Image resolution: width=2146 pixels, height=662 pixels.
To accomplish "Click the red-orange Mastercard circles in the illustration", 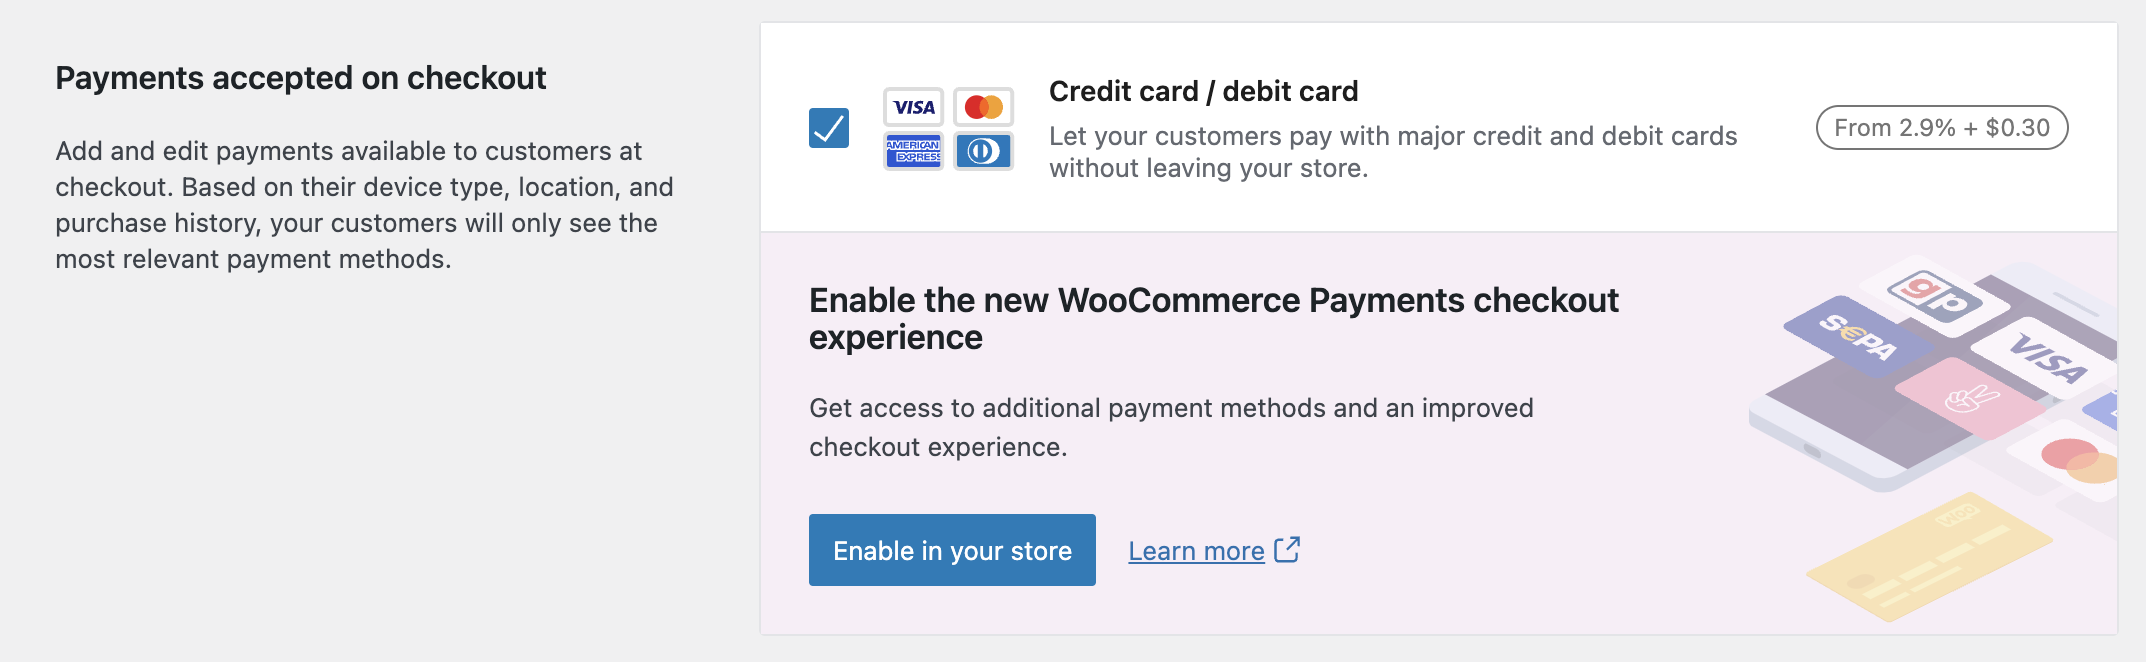I will pyautogui.click(x=2078, y=459).
